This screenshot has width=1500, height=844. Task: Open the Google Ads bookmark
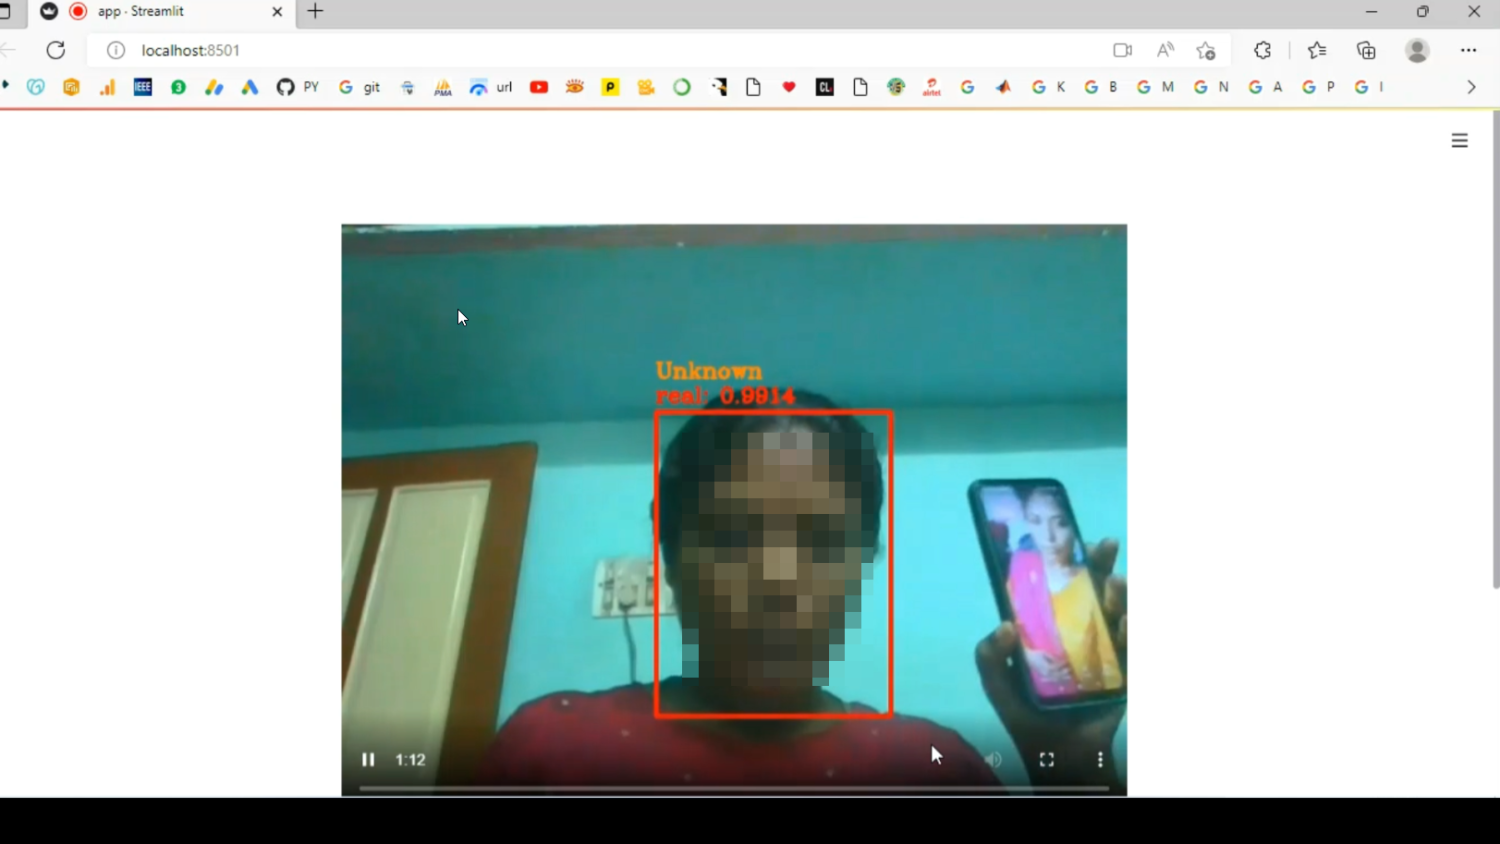[250, 87]
